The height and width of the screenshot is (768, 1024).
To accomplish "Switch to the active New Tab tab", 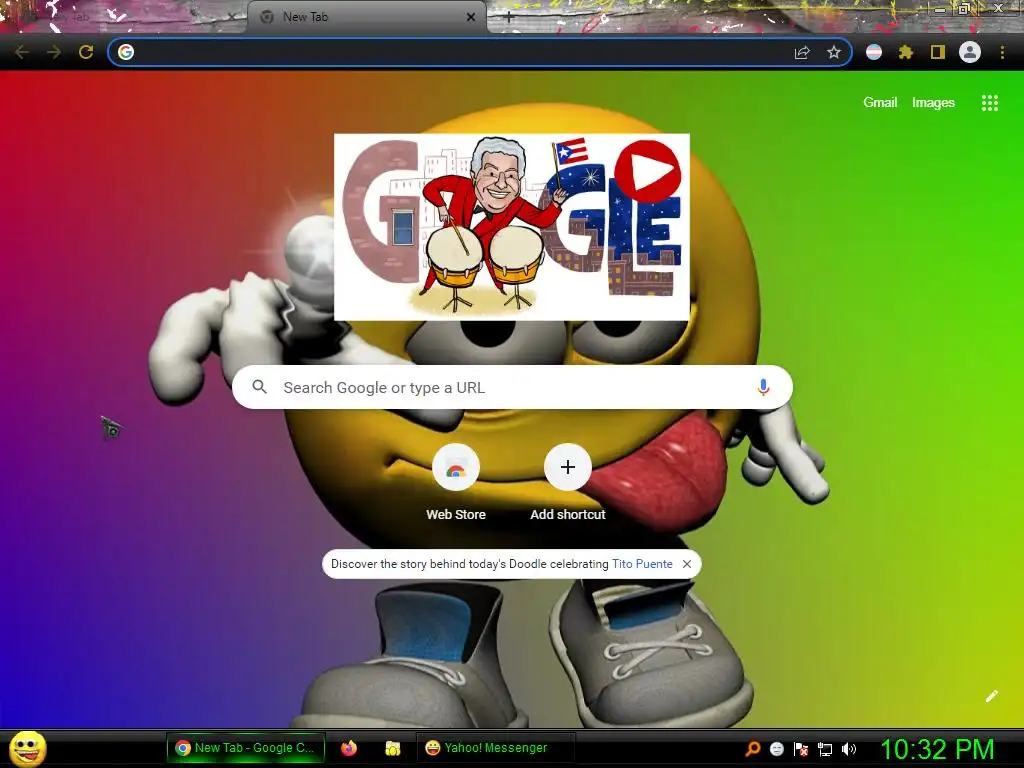I will [367, 18].
